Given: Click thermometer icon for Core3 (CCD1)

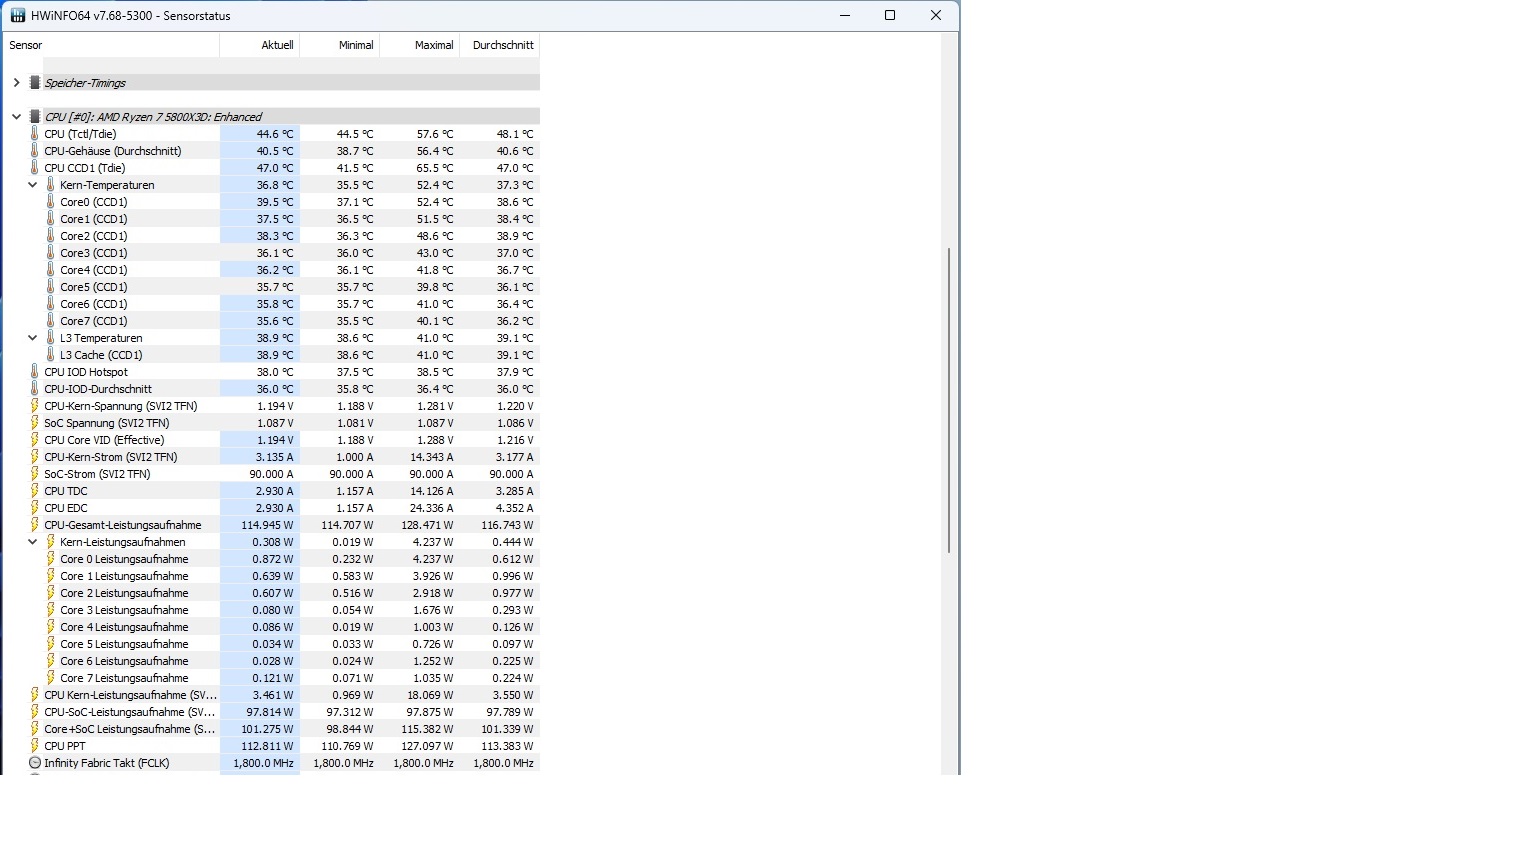Looking at the screenshot, I should (x=51, y=253).
